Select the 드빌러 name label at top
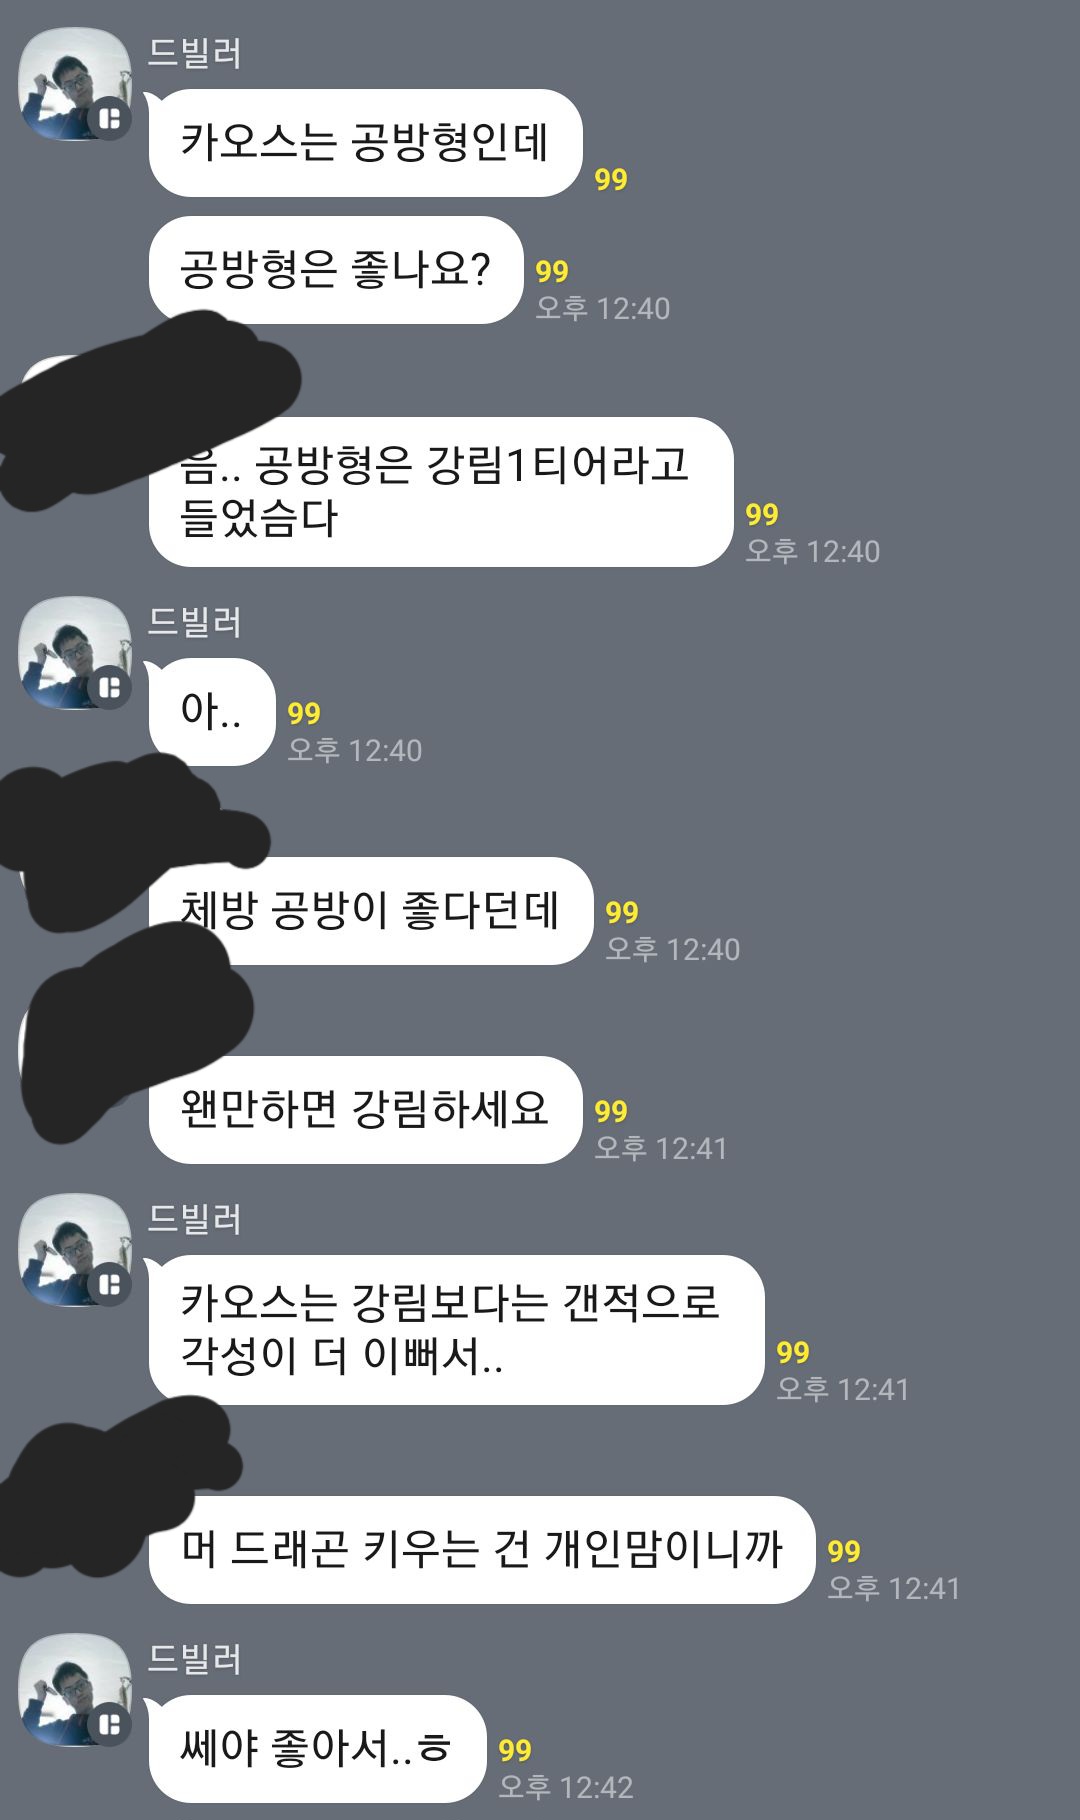Viewport: 1080px width, 1820px height. pyautogui.click(x=195, y=53)
